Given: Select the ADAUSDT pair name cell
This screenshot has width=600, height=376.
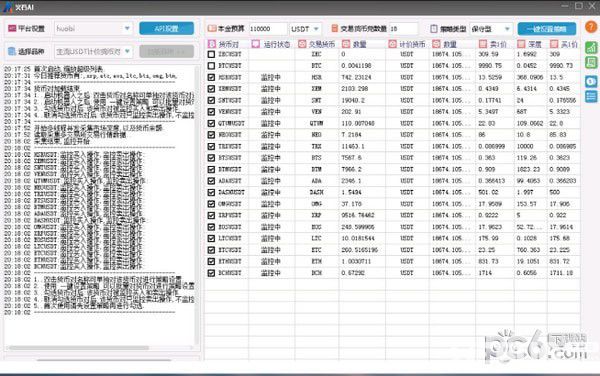Looking at the screenshot, I should (230, 181).
